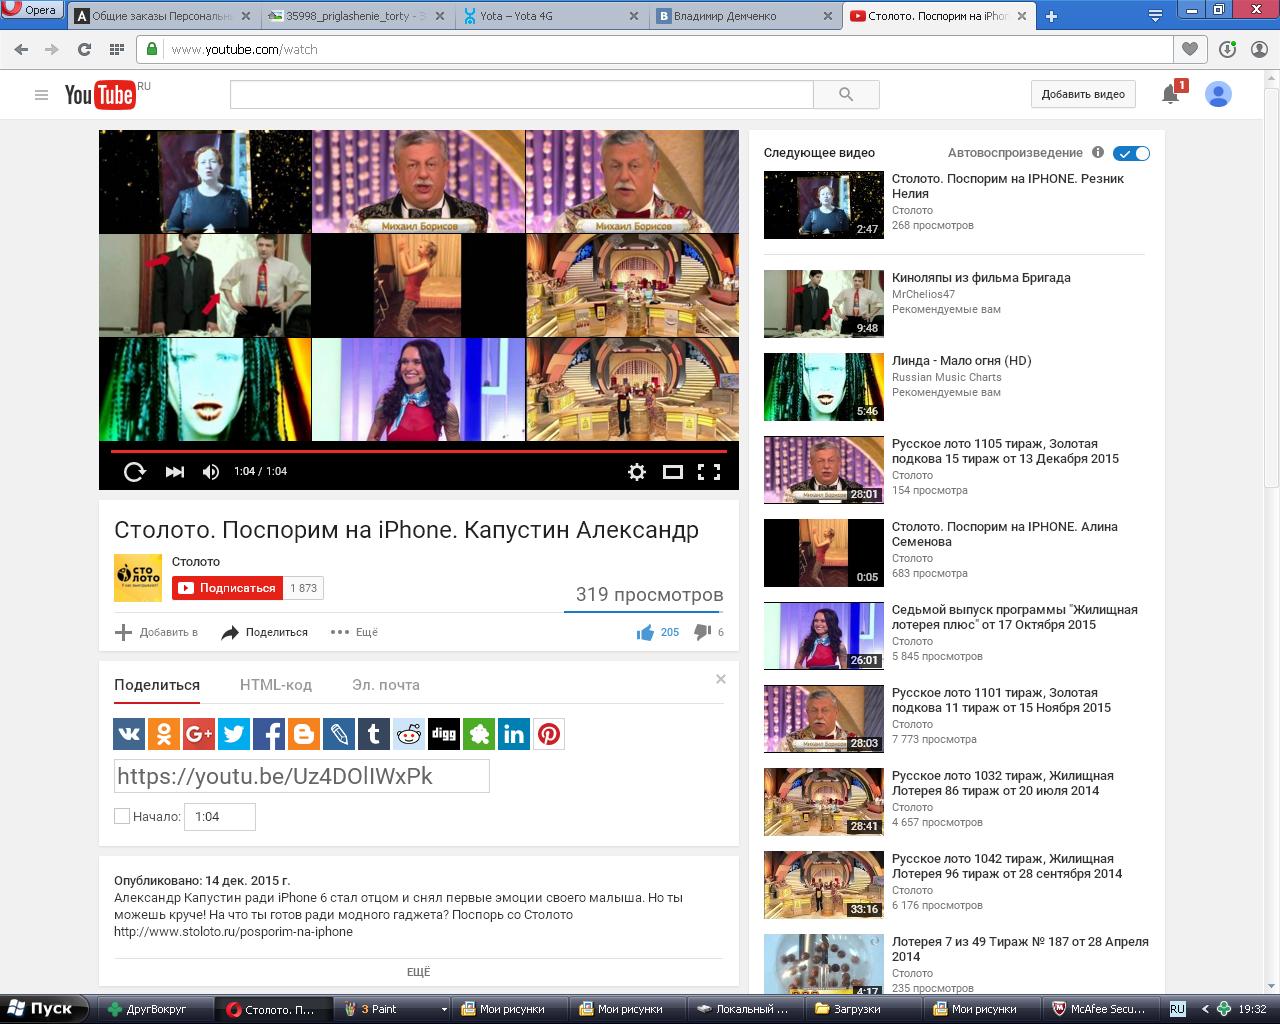Open the Добавить в menu
Viewport: 1280px width, 1024px height.
pos(156,632)
